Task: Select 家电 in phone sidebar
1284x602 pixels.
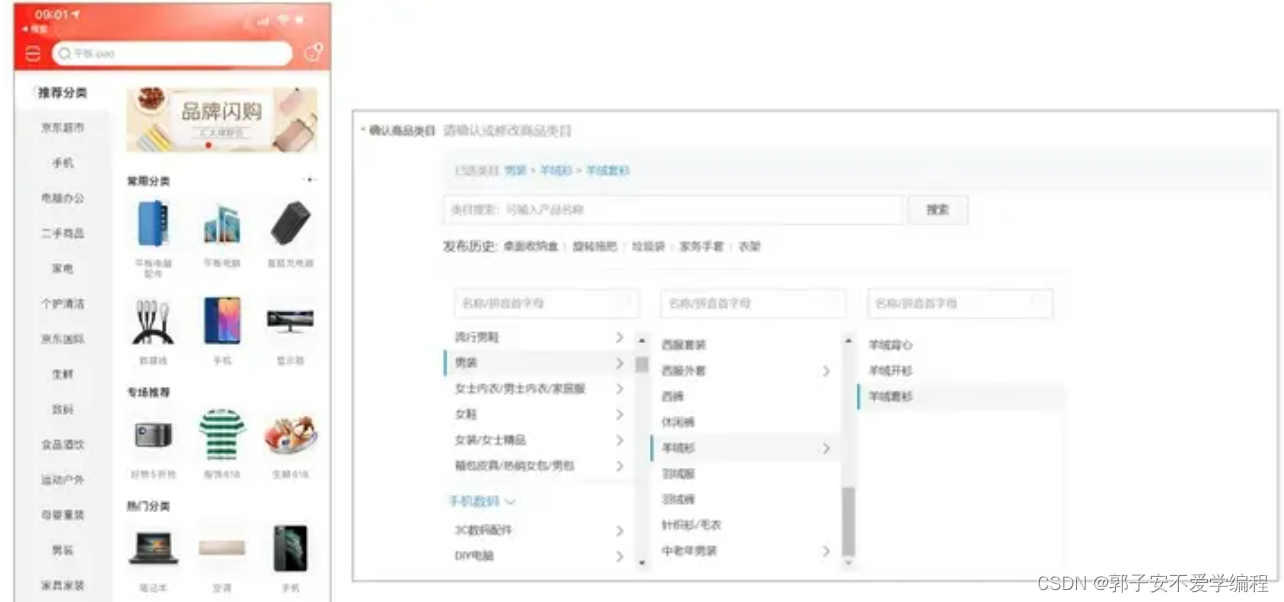Action: [x=62, y=269]
